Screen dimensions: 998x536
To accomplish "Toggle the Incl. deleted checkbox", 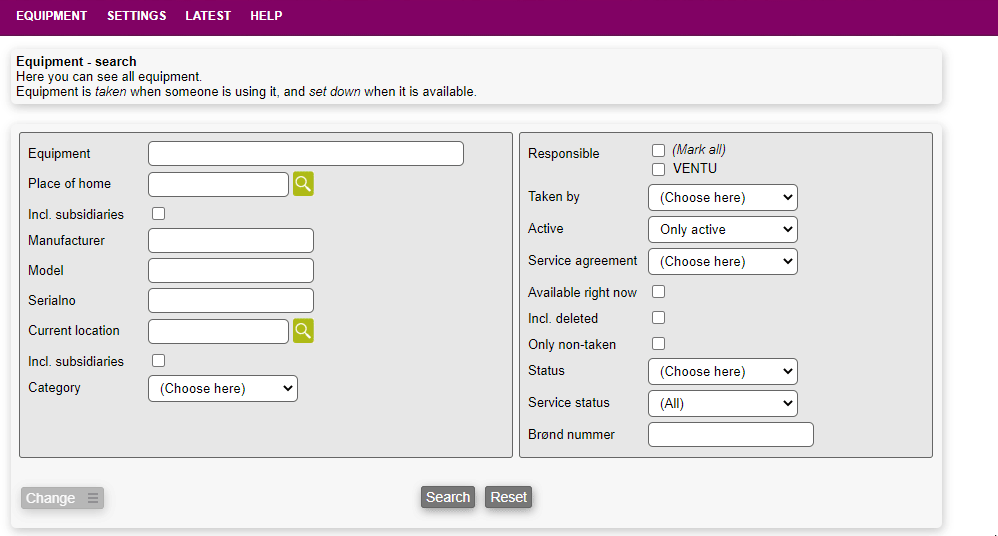I will point(658,318).
